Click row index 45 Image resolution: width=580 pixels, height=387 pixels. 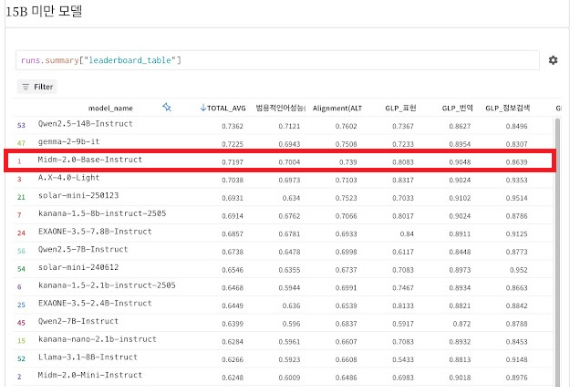pyautogui.click(x=21, y=323)
